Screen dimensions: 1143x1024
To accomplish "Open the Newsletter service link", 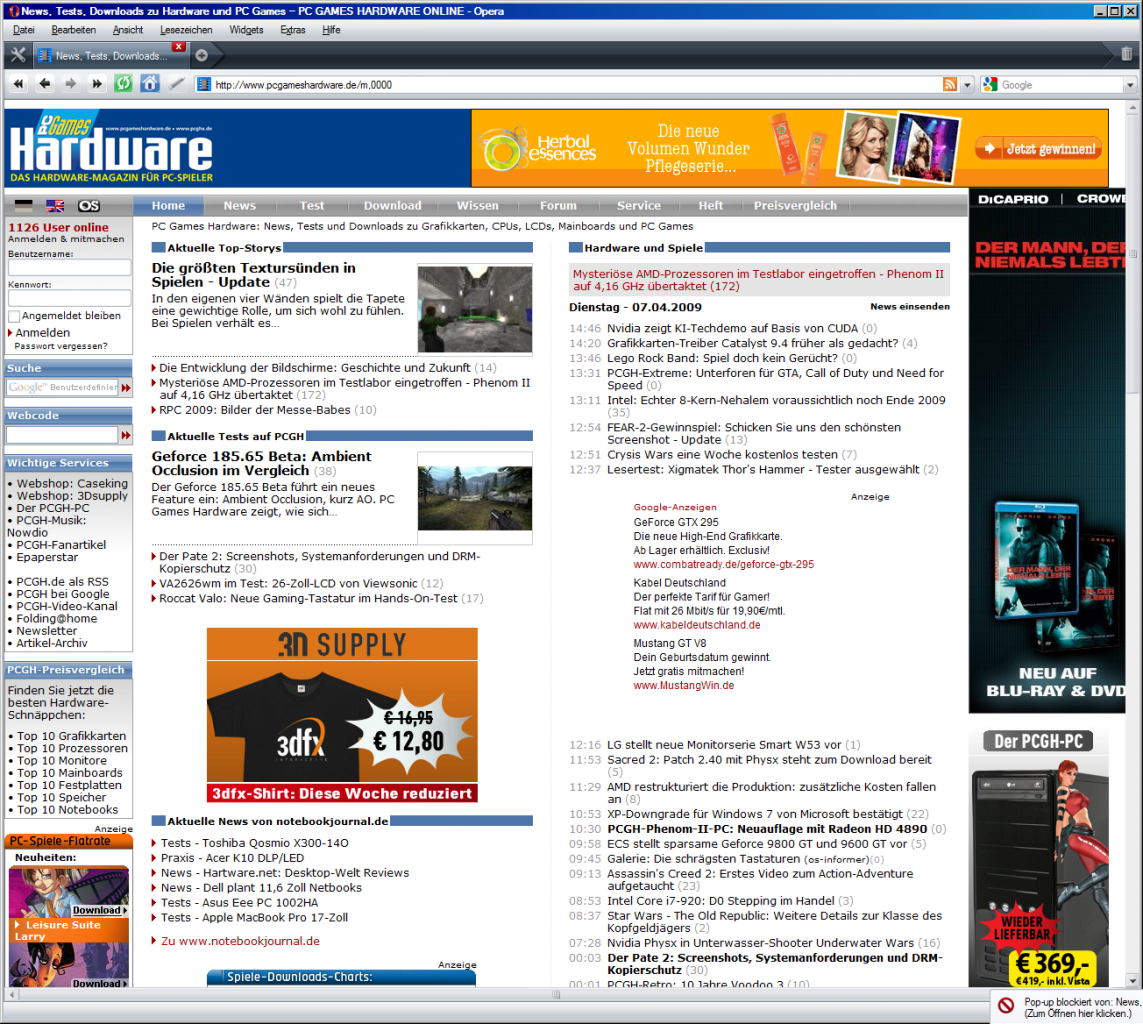I will point(47,630).
